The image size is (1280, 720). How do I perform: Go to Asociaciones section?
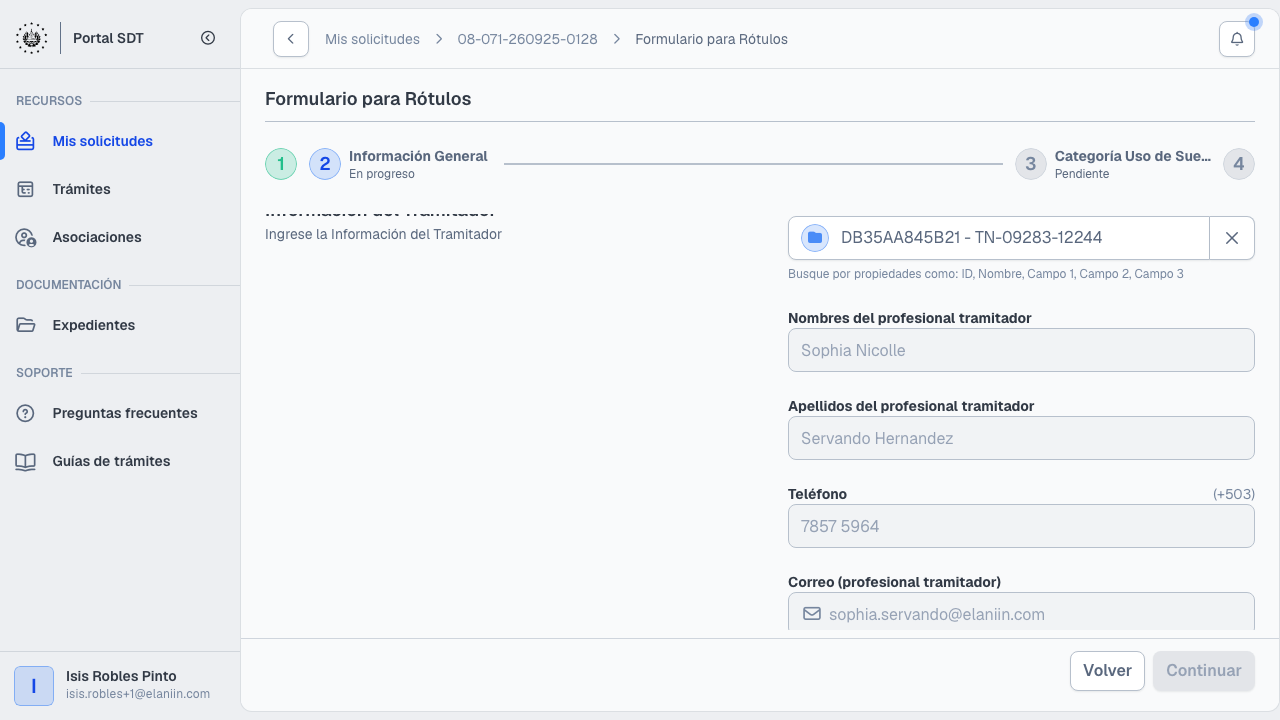tap(120, 237)
